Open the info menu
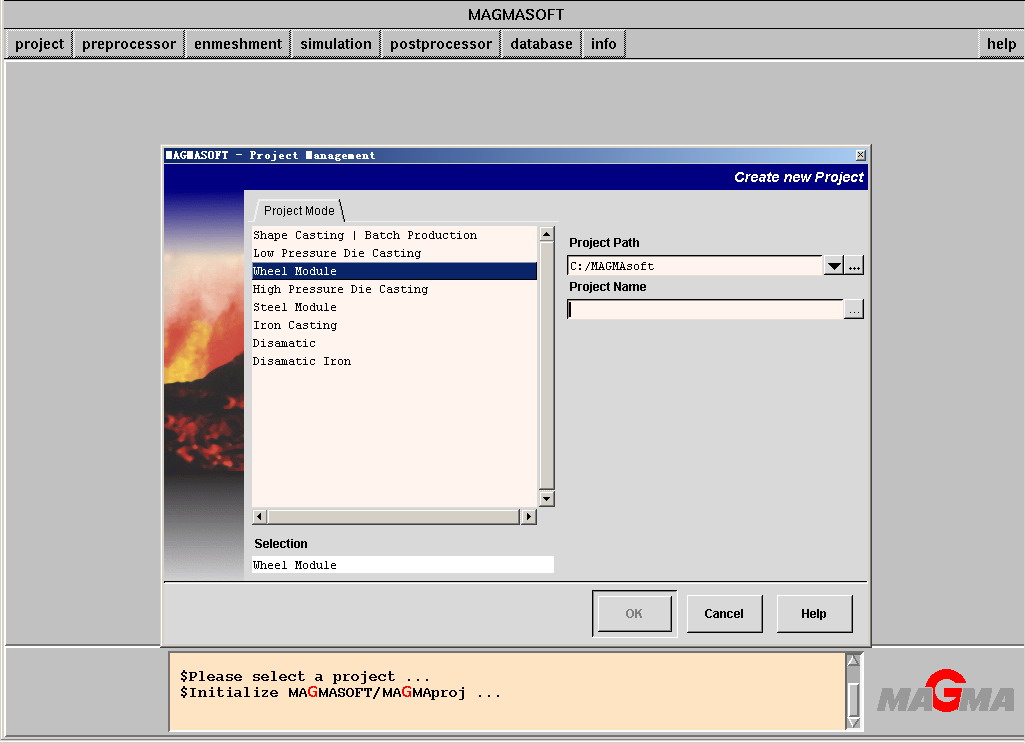This screenshot has width=1025, height=743. click(603, 44)
